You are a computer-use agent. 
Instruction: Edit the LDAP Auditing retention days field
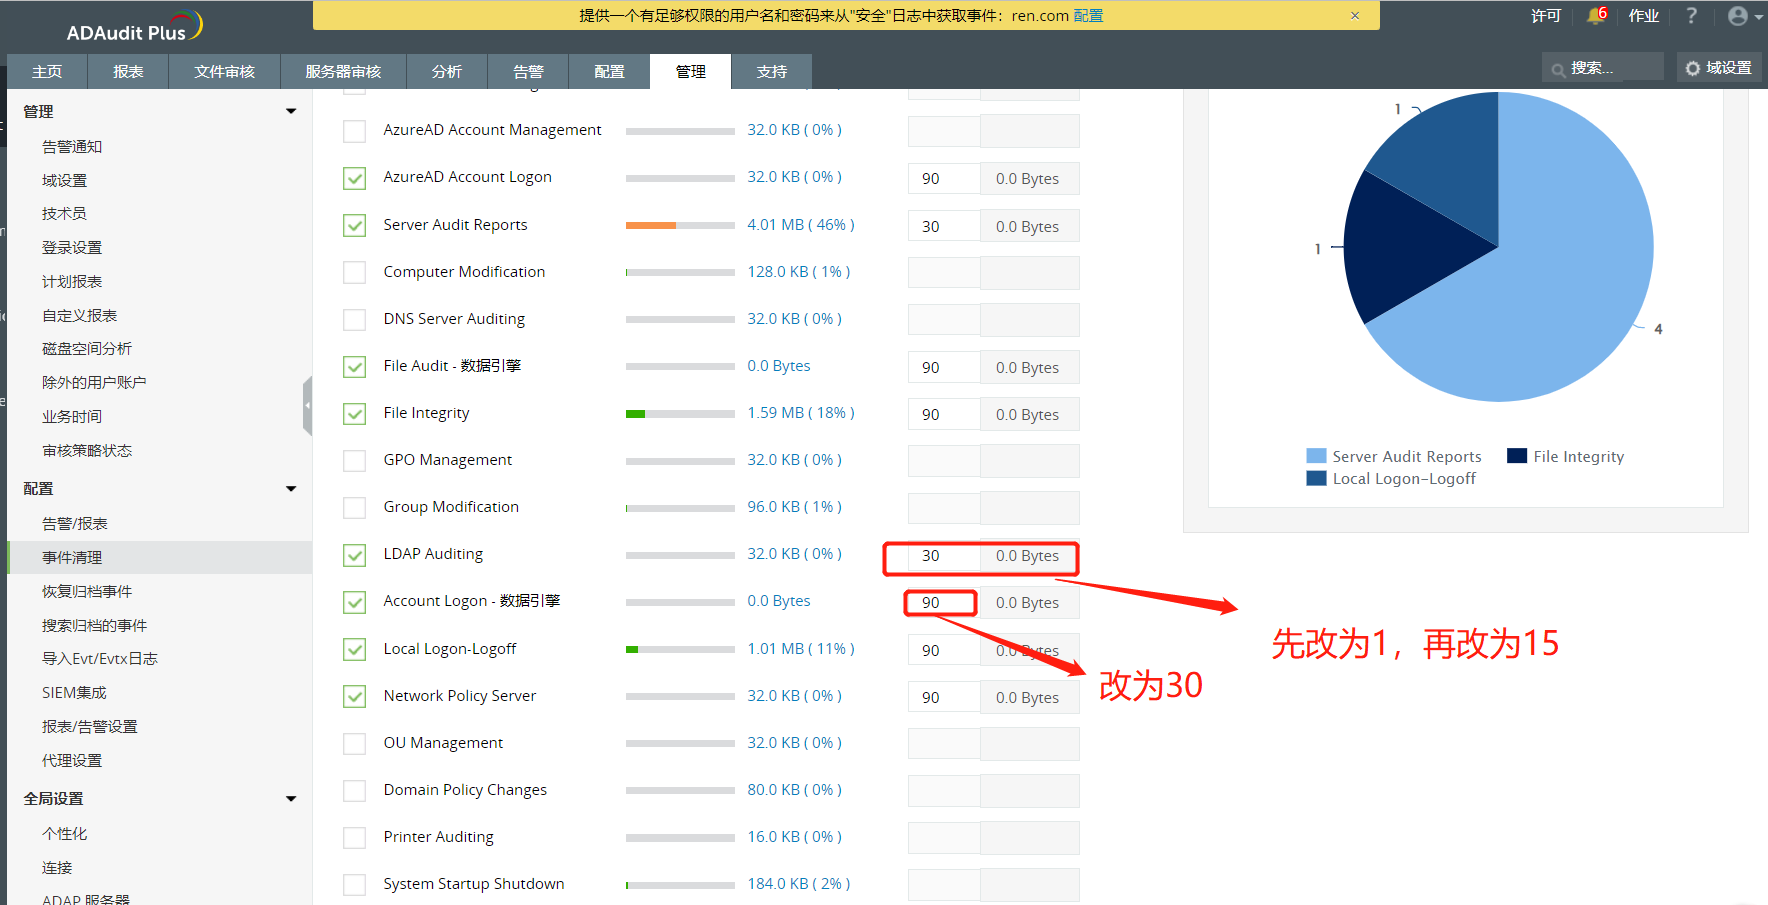(x=944, y=556)
